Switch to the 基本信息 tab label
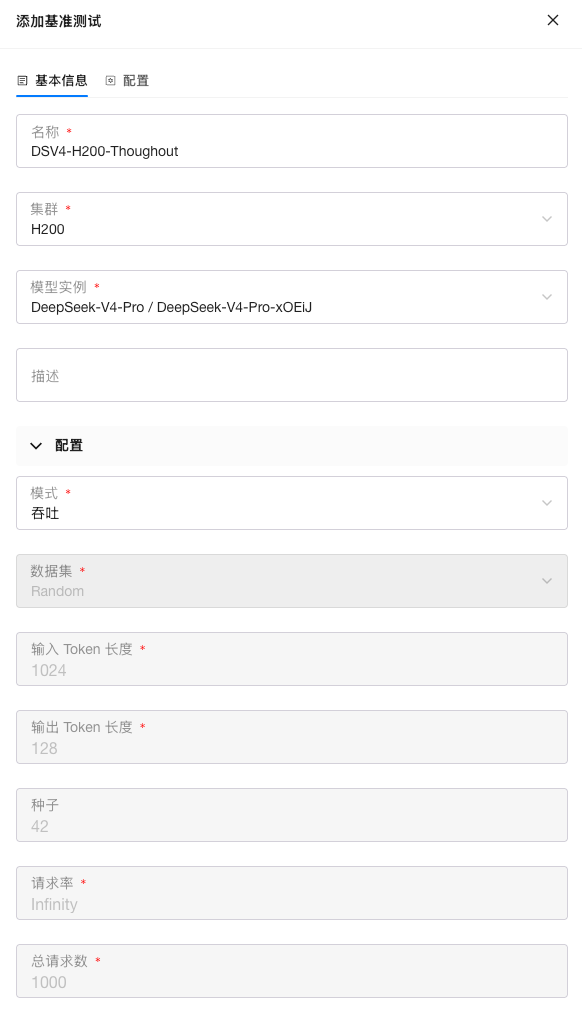 pos(61,81)
